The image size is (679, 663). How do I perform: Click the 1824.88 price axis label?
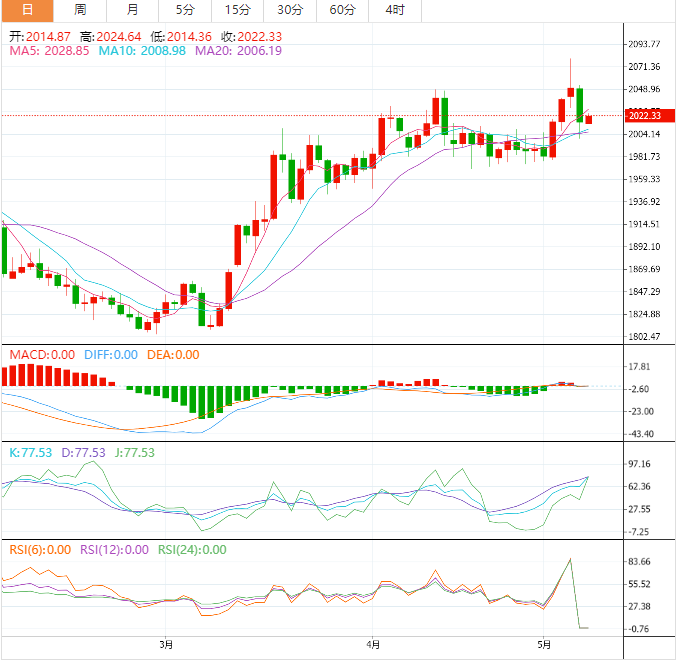[x=644, y=314]
